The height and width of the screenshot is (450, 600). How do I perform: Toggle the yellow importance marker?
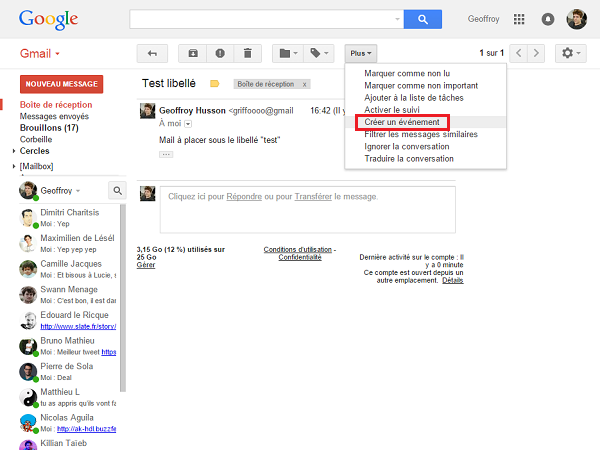(214, 83)
